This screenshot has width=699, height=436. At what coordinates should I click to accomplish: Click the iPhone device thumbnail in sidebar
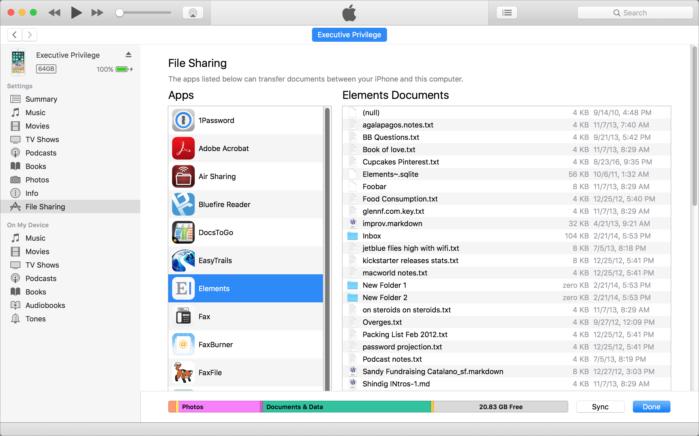tap(18, 62)
